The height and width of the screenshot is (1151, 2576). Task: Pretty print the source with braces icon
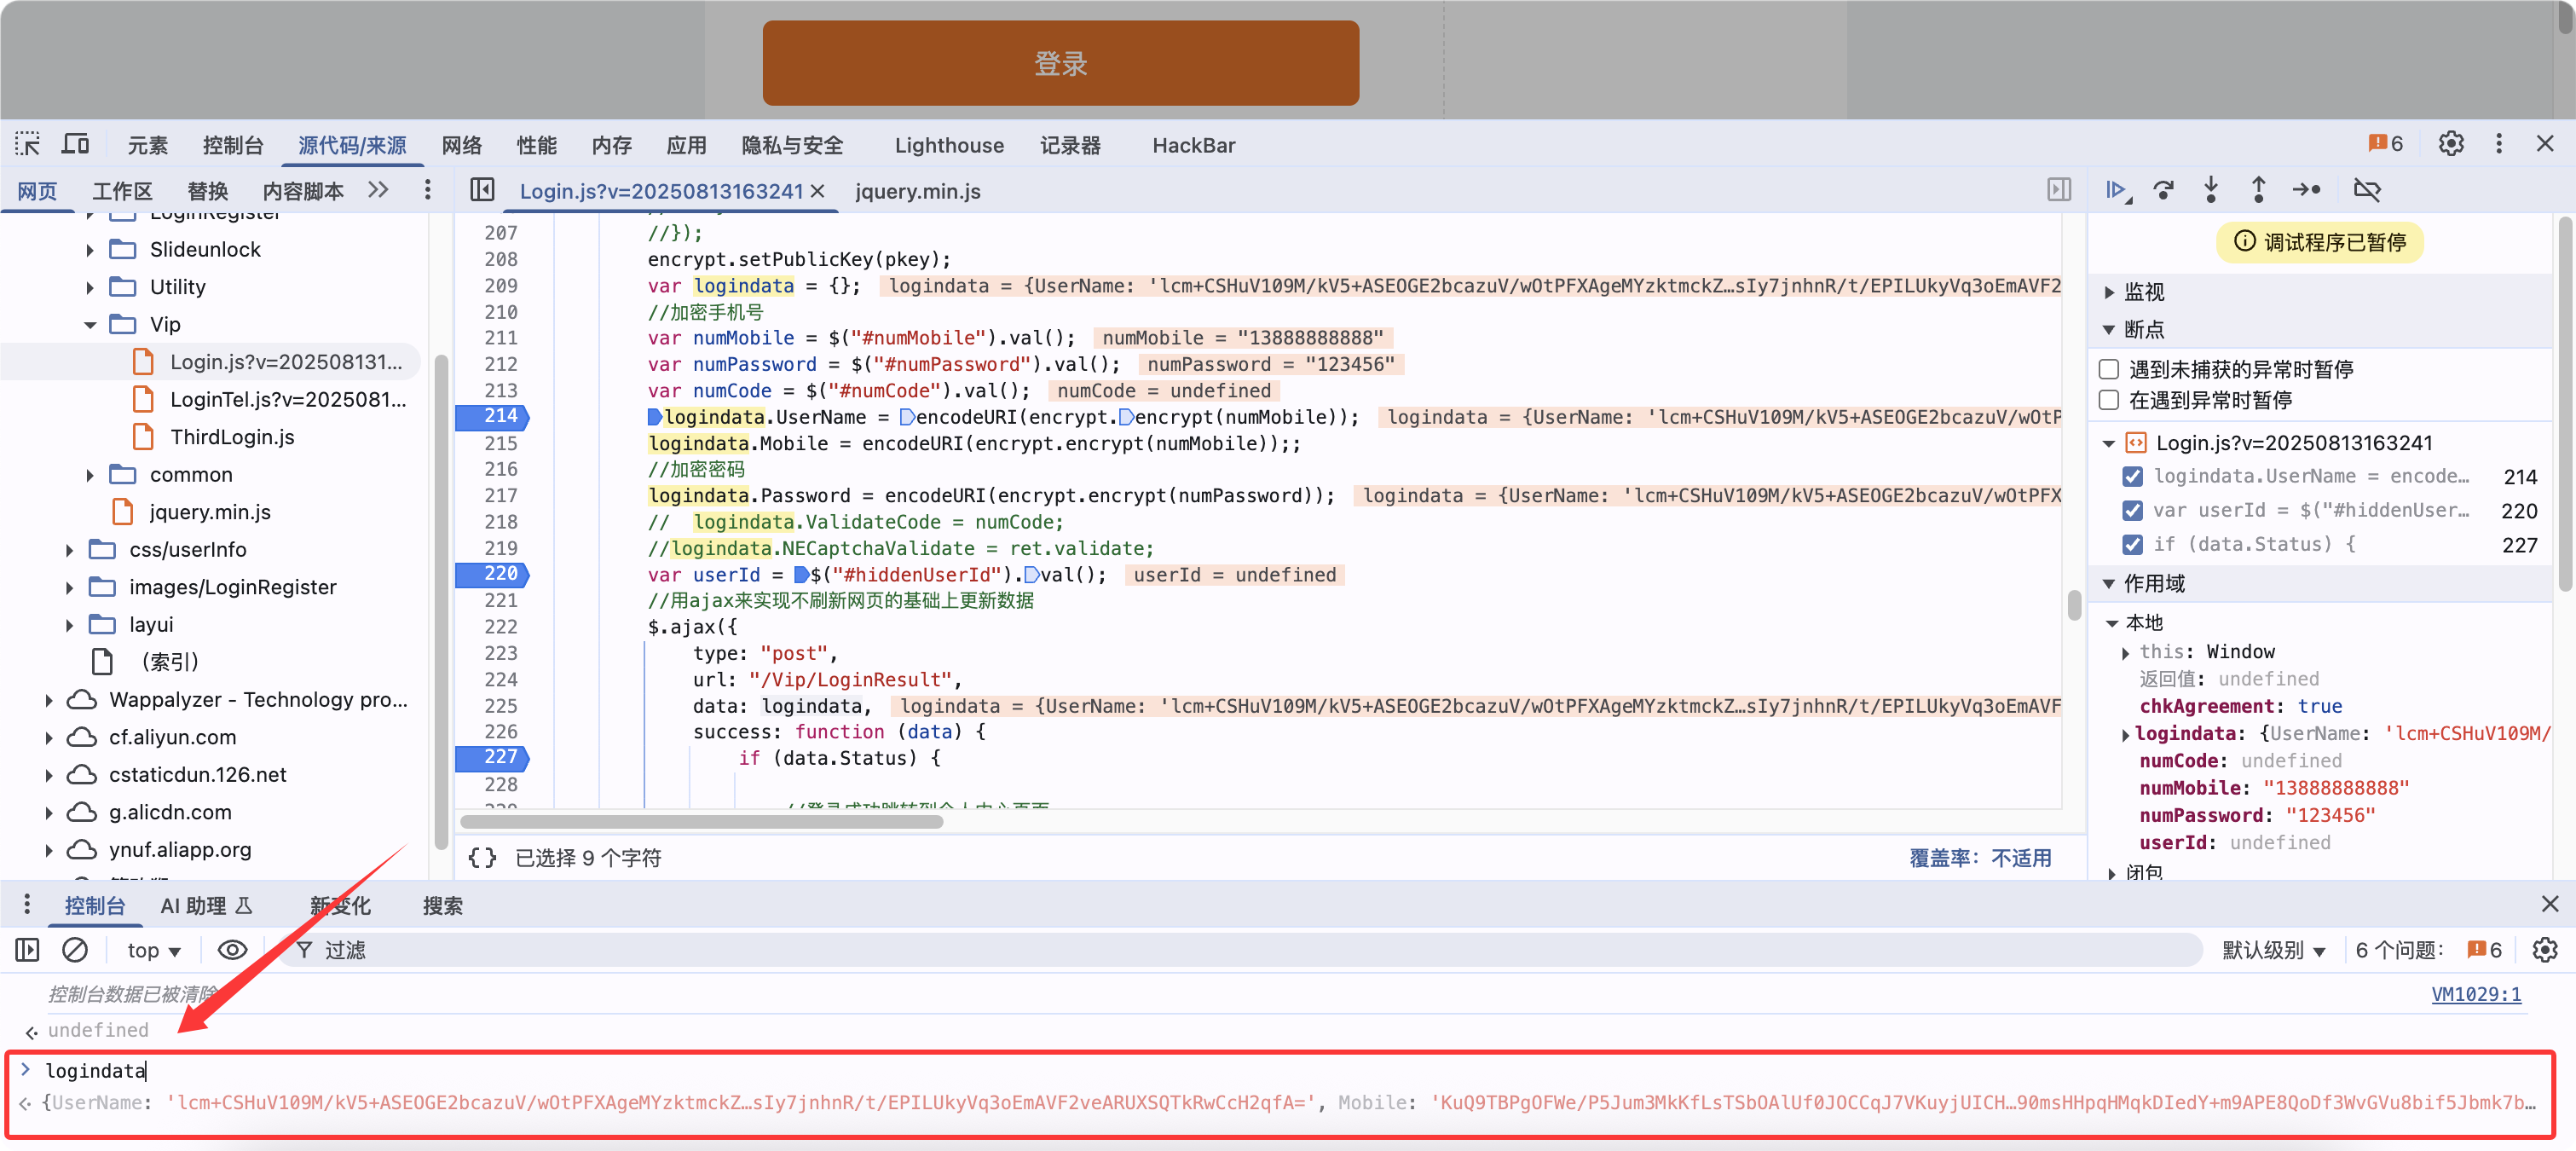tap(482, 857)
